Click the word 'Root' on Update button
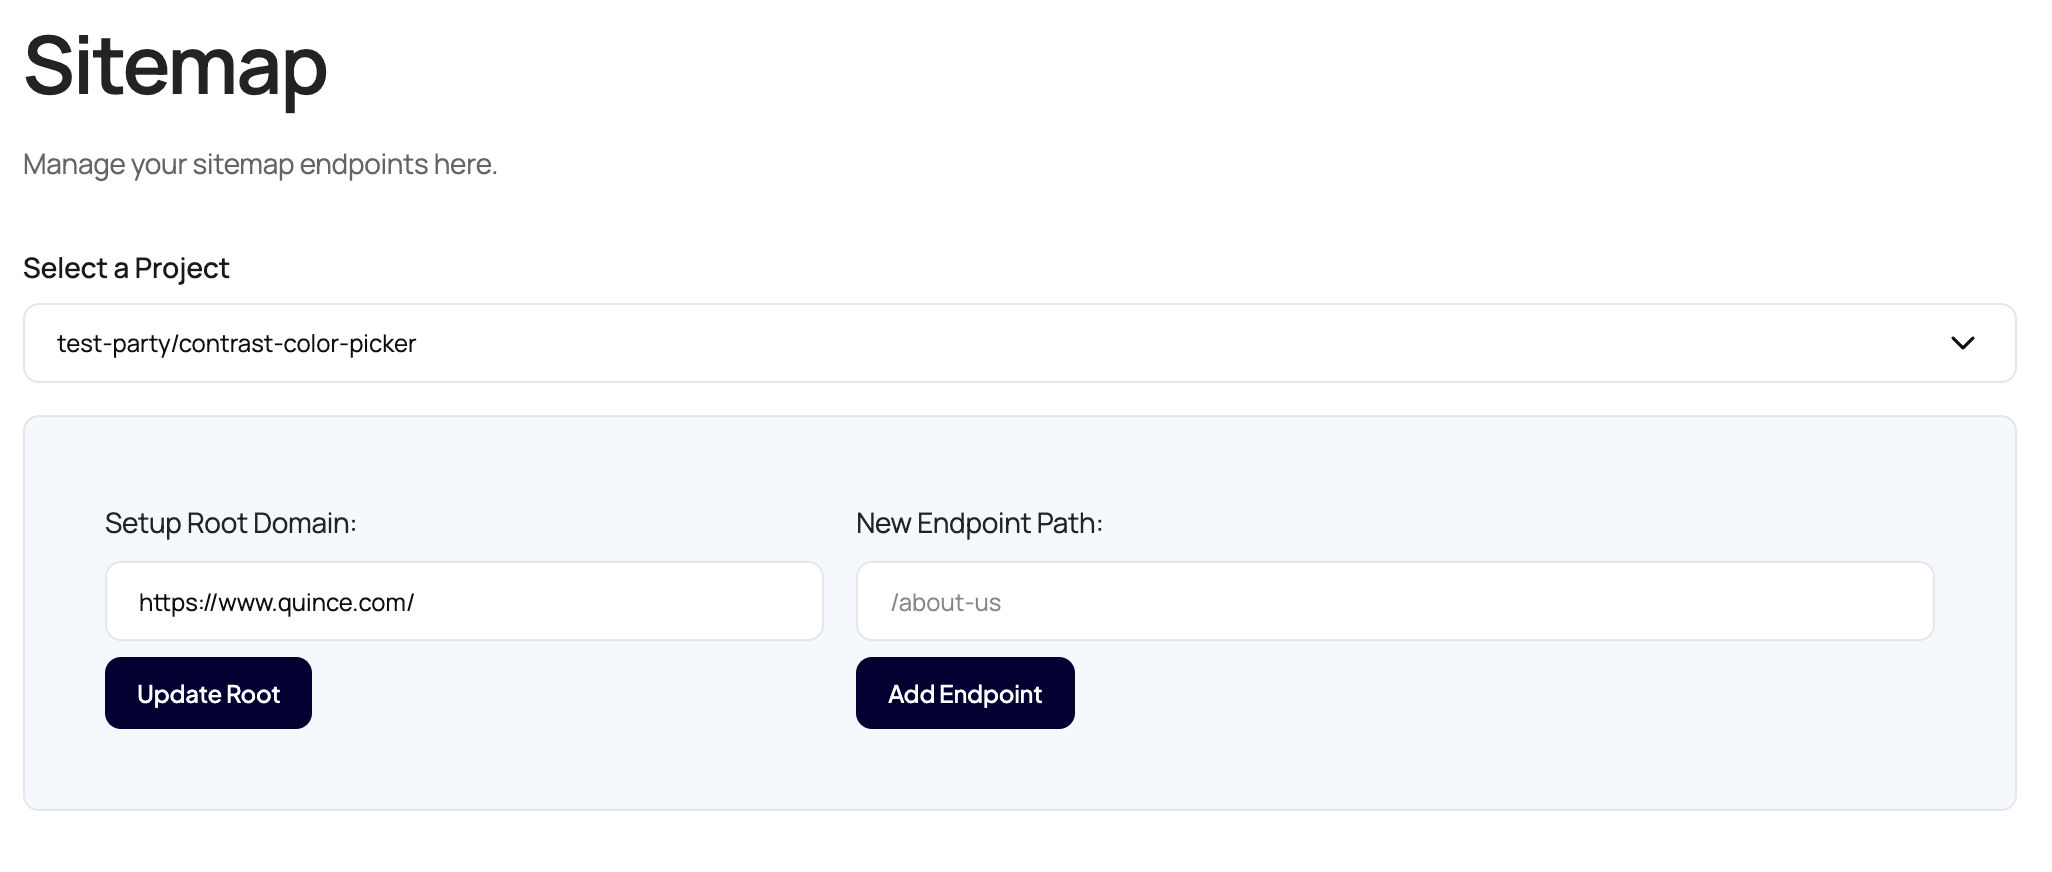Viewport: 2052px width, 872px height. pos(254,694)
